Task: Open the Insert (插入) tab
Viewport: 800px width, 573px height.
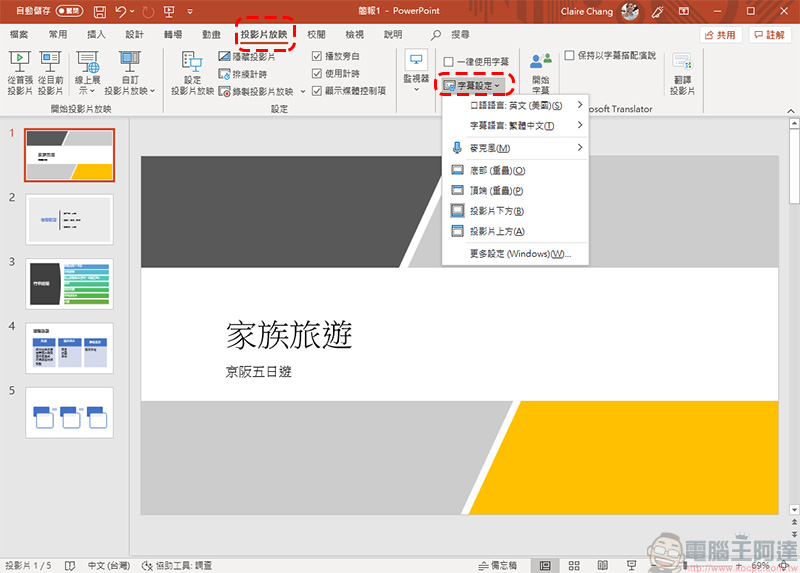Action: pyautogui.click(x=96, y=35)
